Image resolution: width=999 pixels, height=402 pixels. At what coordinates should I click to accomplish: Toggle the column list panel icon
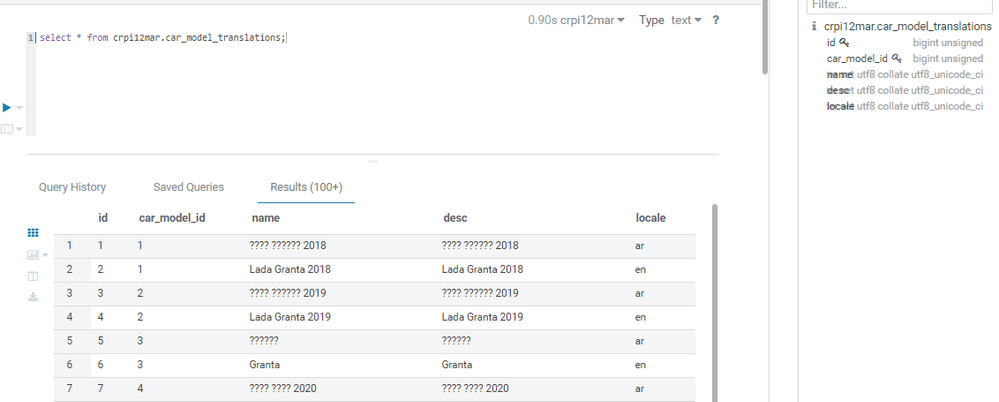click(x=33, y=276)
